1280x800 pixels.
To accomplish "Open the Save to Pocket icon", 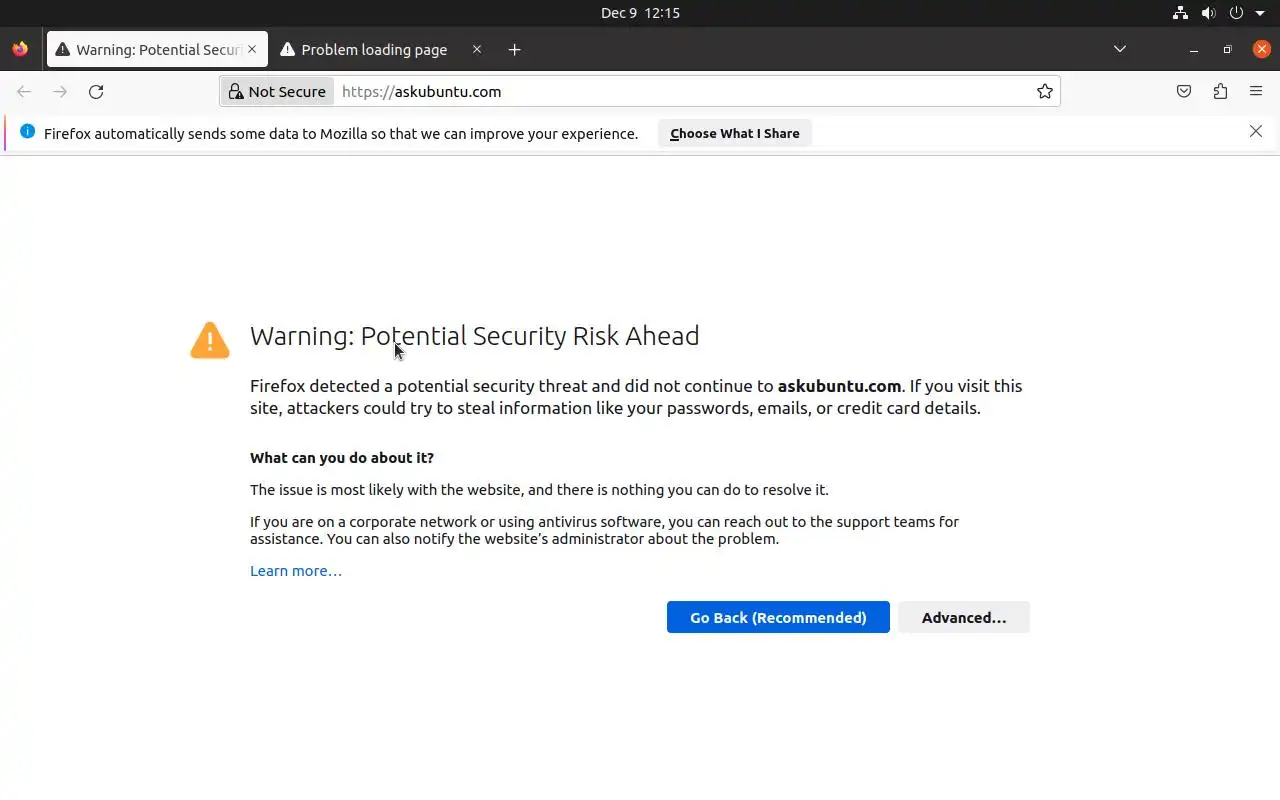I will (1184, 92).
